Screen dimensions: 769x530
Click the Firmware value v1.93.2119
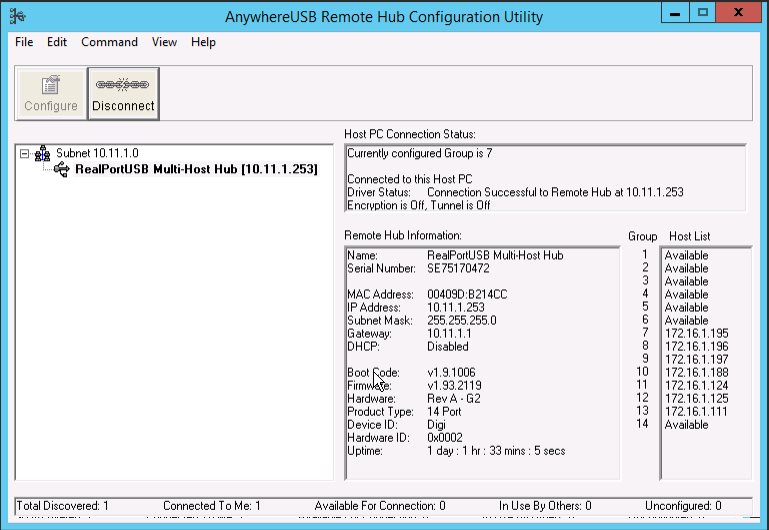(x=454, y=386)
